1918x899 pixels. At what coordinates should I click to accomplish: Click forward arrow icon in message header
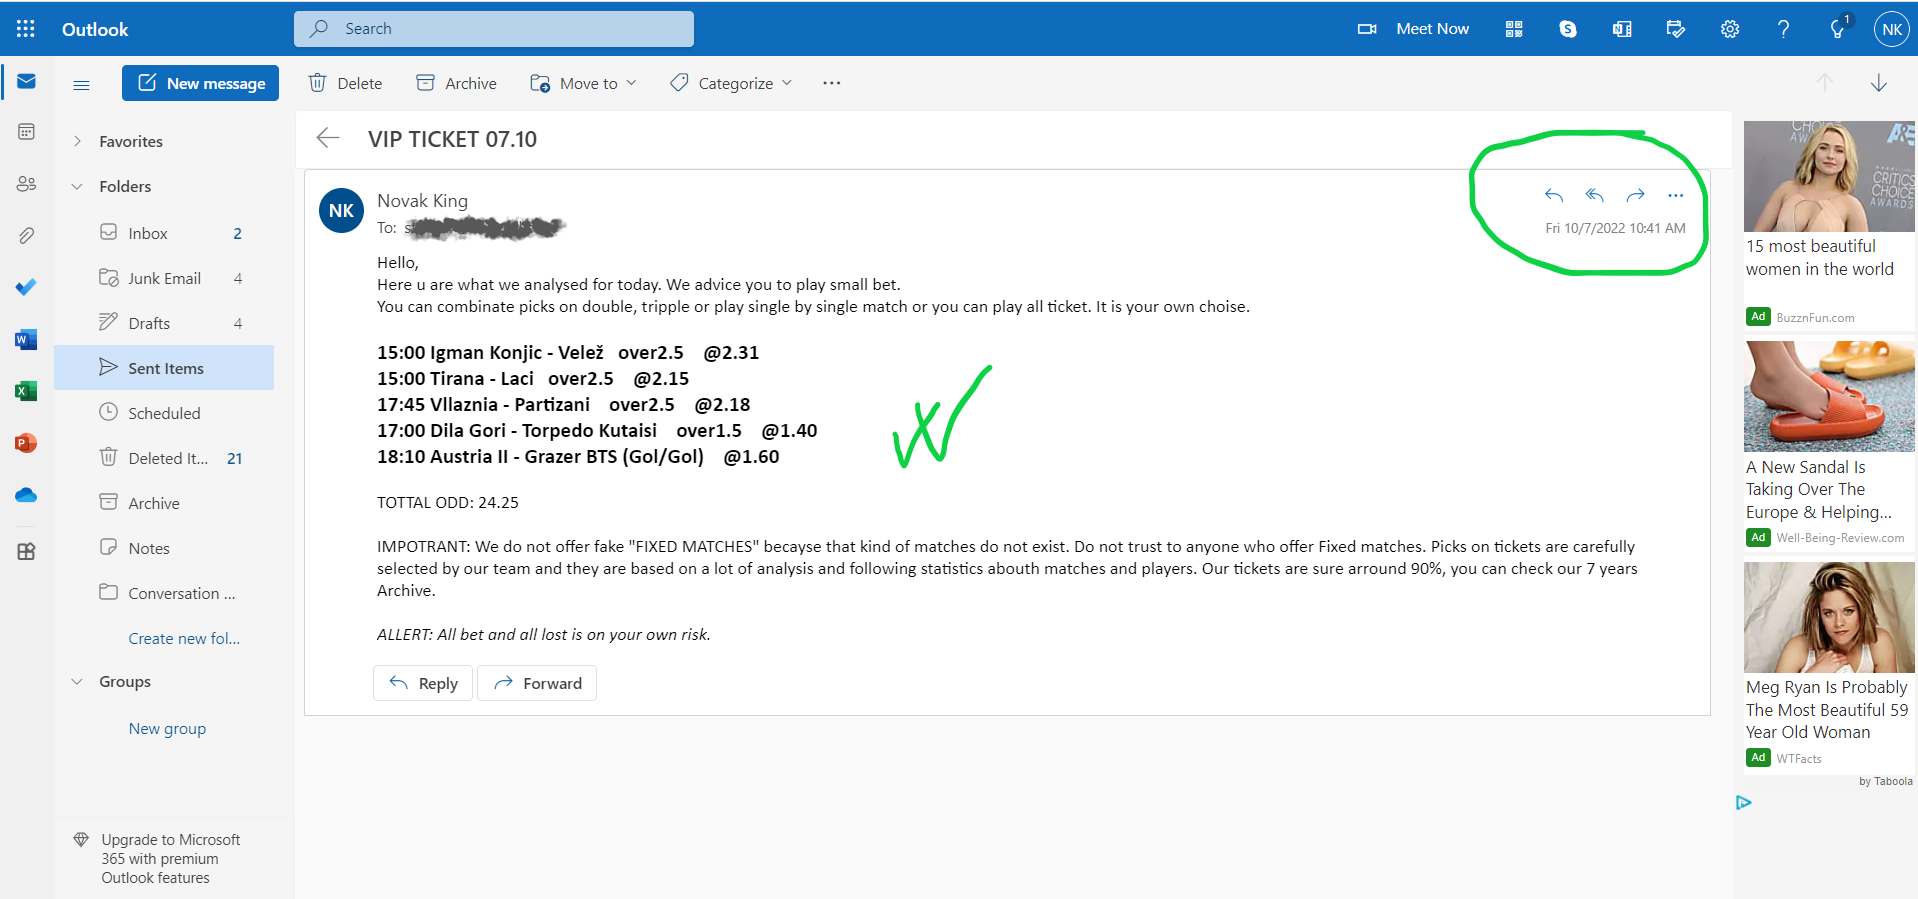(1636, 195)
